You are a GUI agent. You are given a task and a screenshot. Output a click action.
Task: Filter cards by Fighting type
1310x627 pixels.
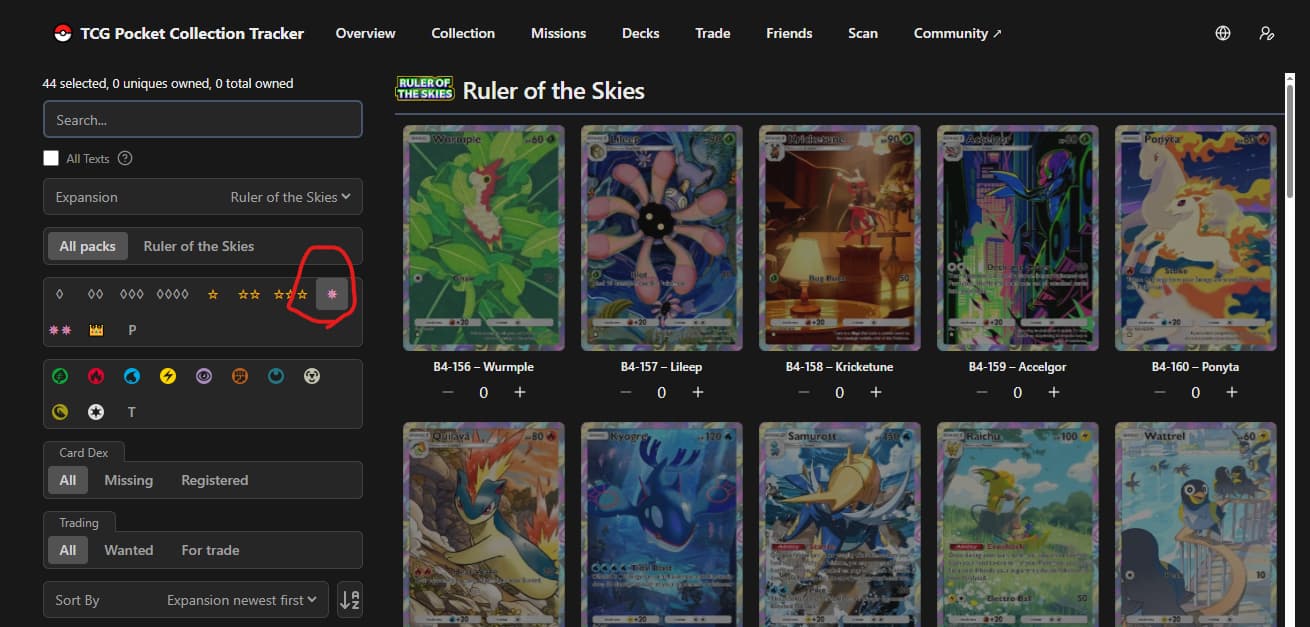tap(240, 376)
